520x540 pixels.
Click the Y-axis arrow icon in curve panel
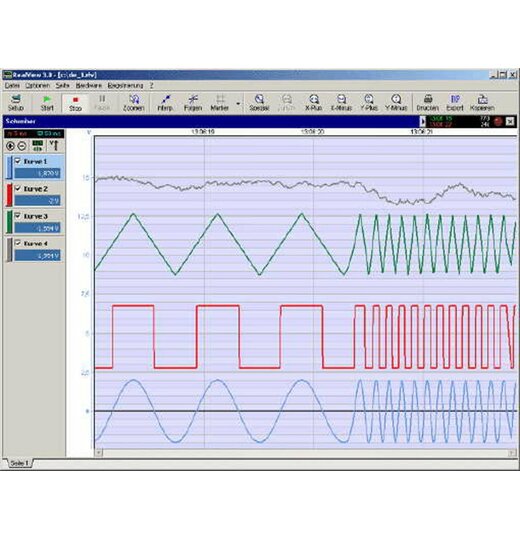point(54,146)
